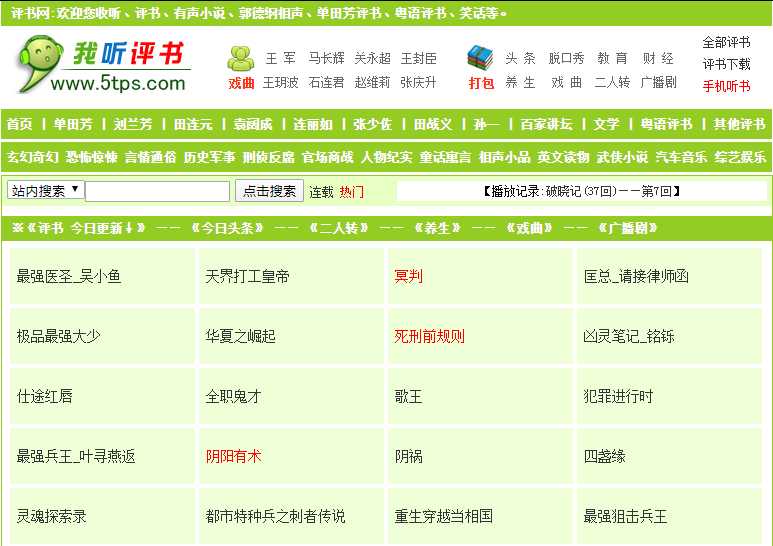
Task: Open book 最强医圣_吴小鱼
Action: click(69, 276)
